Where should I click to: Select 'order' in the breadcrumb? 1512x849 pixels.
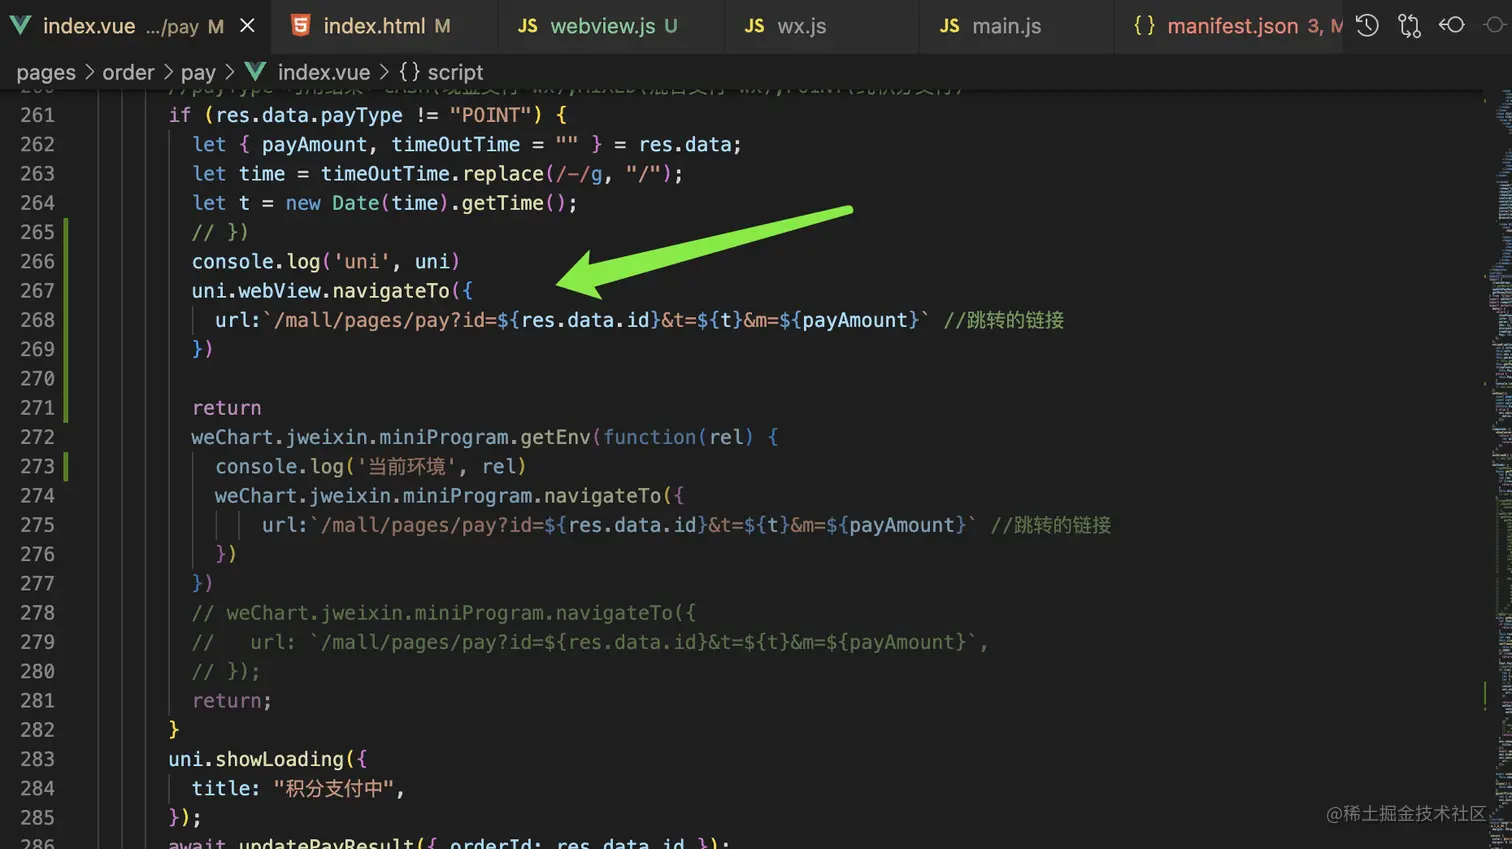(128, 72)
